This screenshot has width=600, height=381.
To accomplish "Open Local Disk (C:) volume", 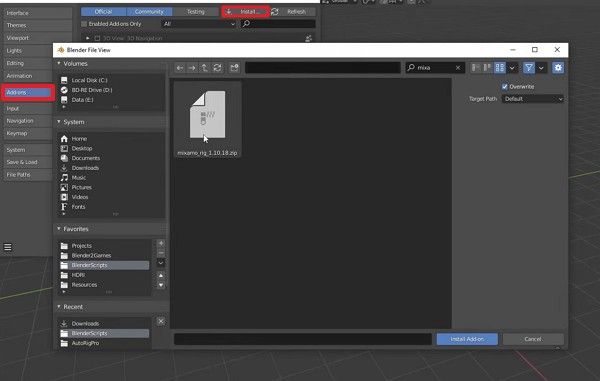I will pos(89,80).
